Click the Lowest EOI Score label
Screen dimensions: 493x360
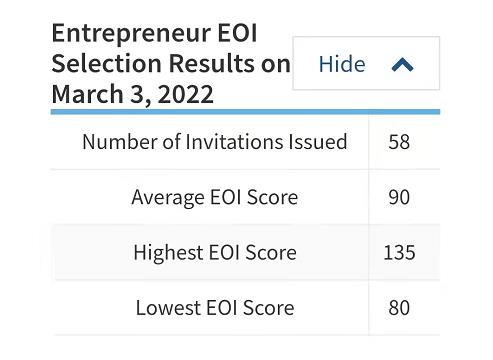click(215, 308)
